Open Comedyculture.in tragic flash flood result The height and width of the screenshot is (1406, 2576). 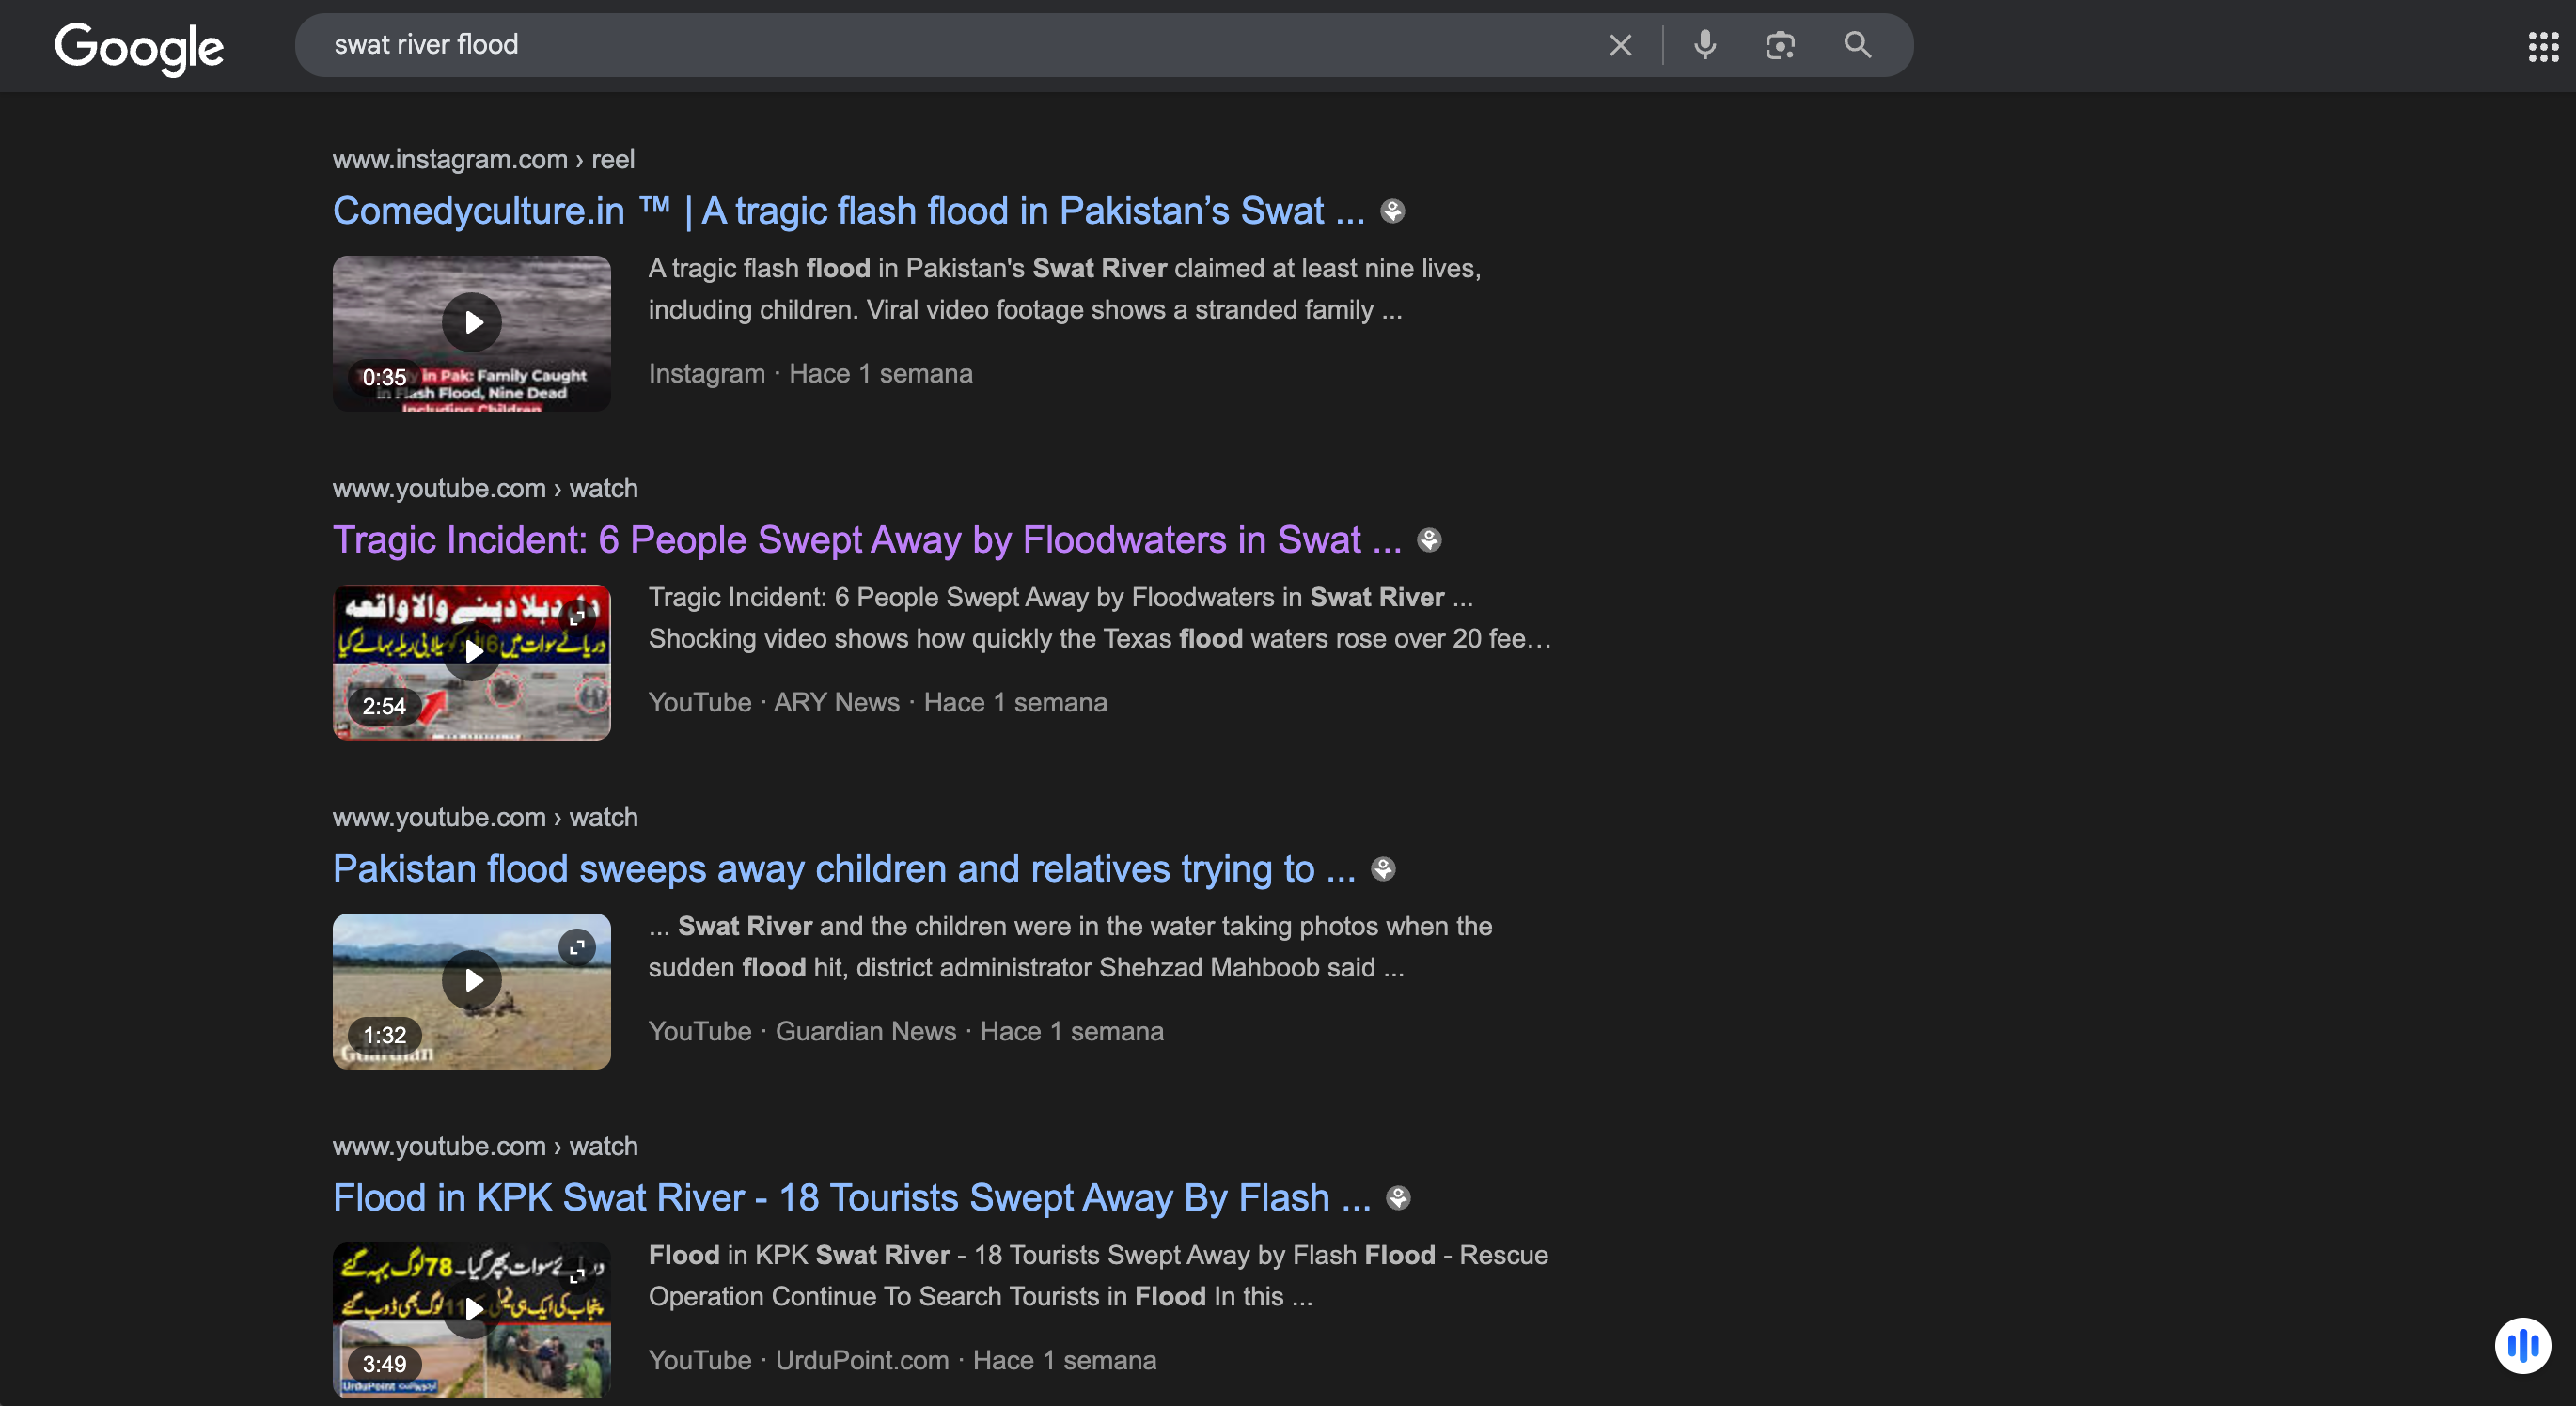point(848,211)
